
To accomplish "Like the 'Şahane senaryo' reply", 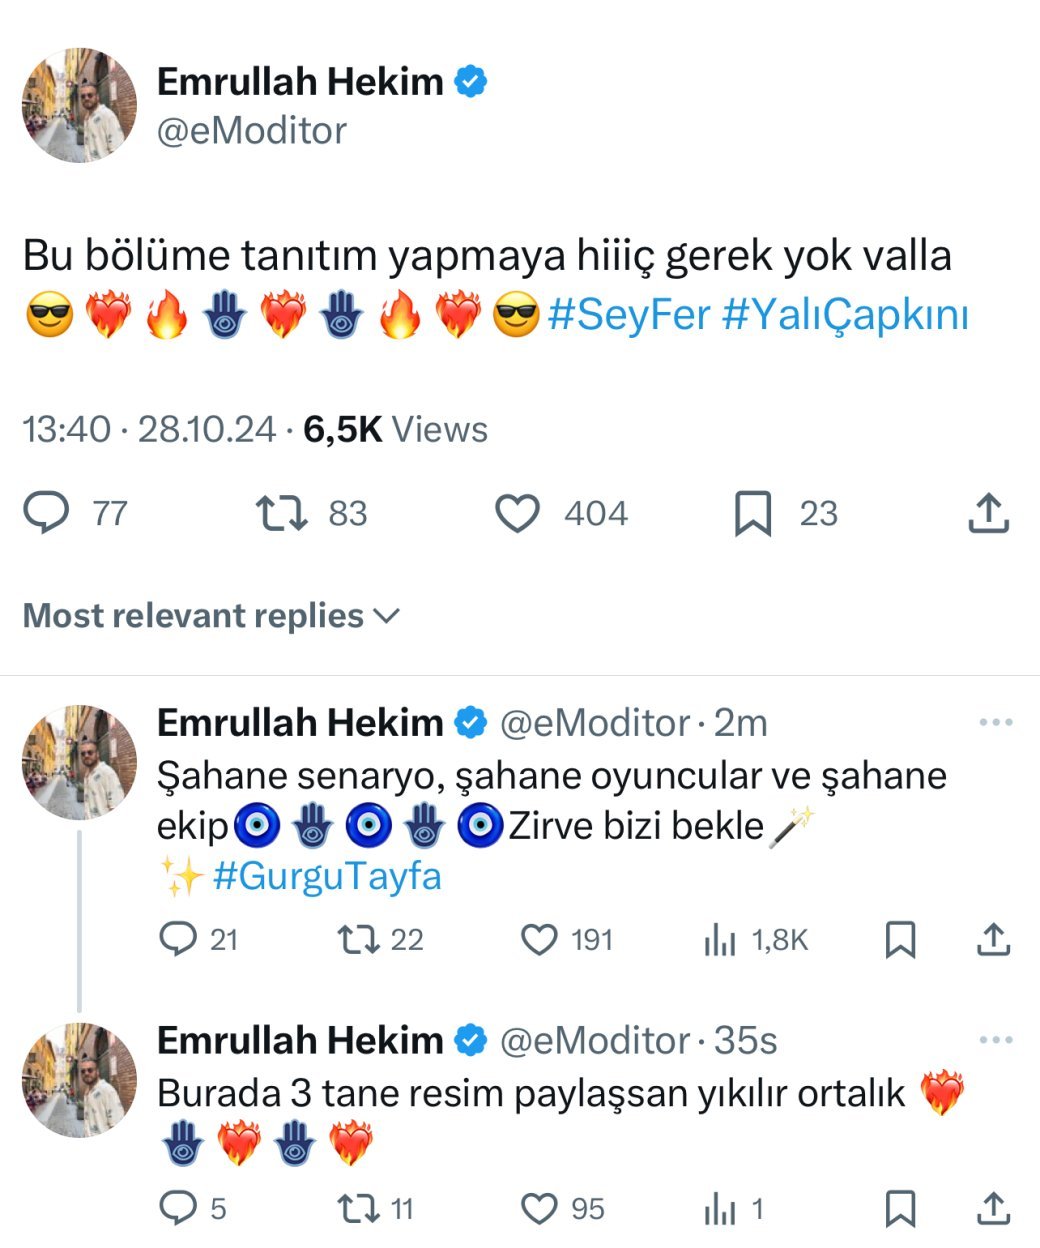I will click(x=540, y=939).
